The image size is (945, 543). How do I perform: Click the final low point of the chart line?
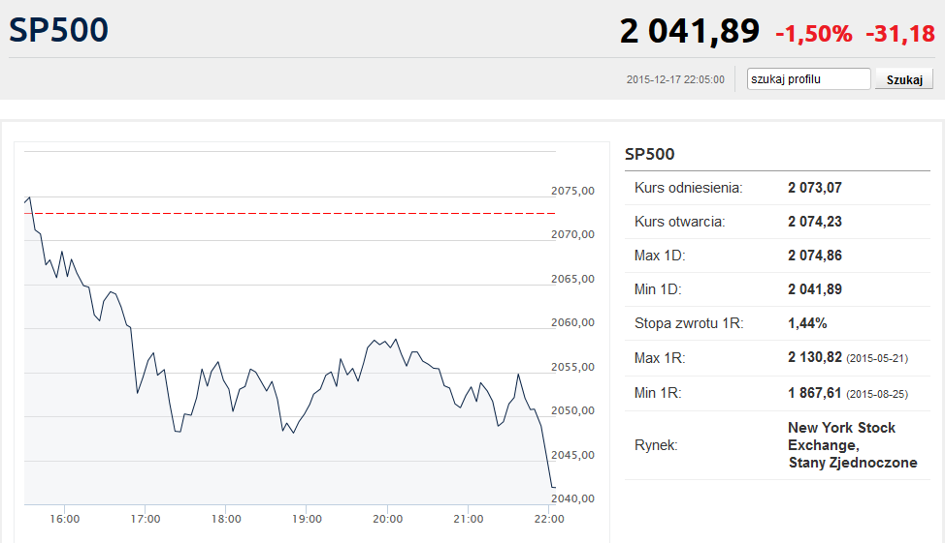[x=553, y=487]
